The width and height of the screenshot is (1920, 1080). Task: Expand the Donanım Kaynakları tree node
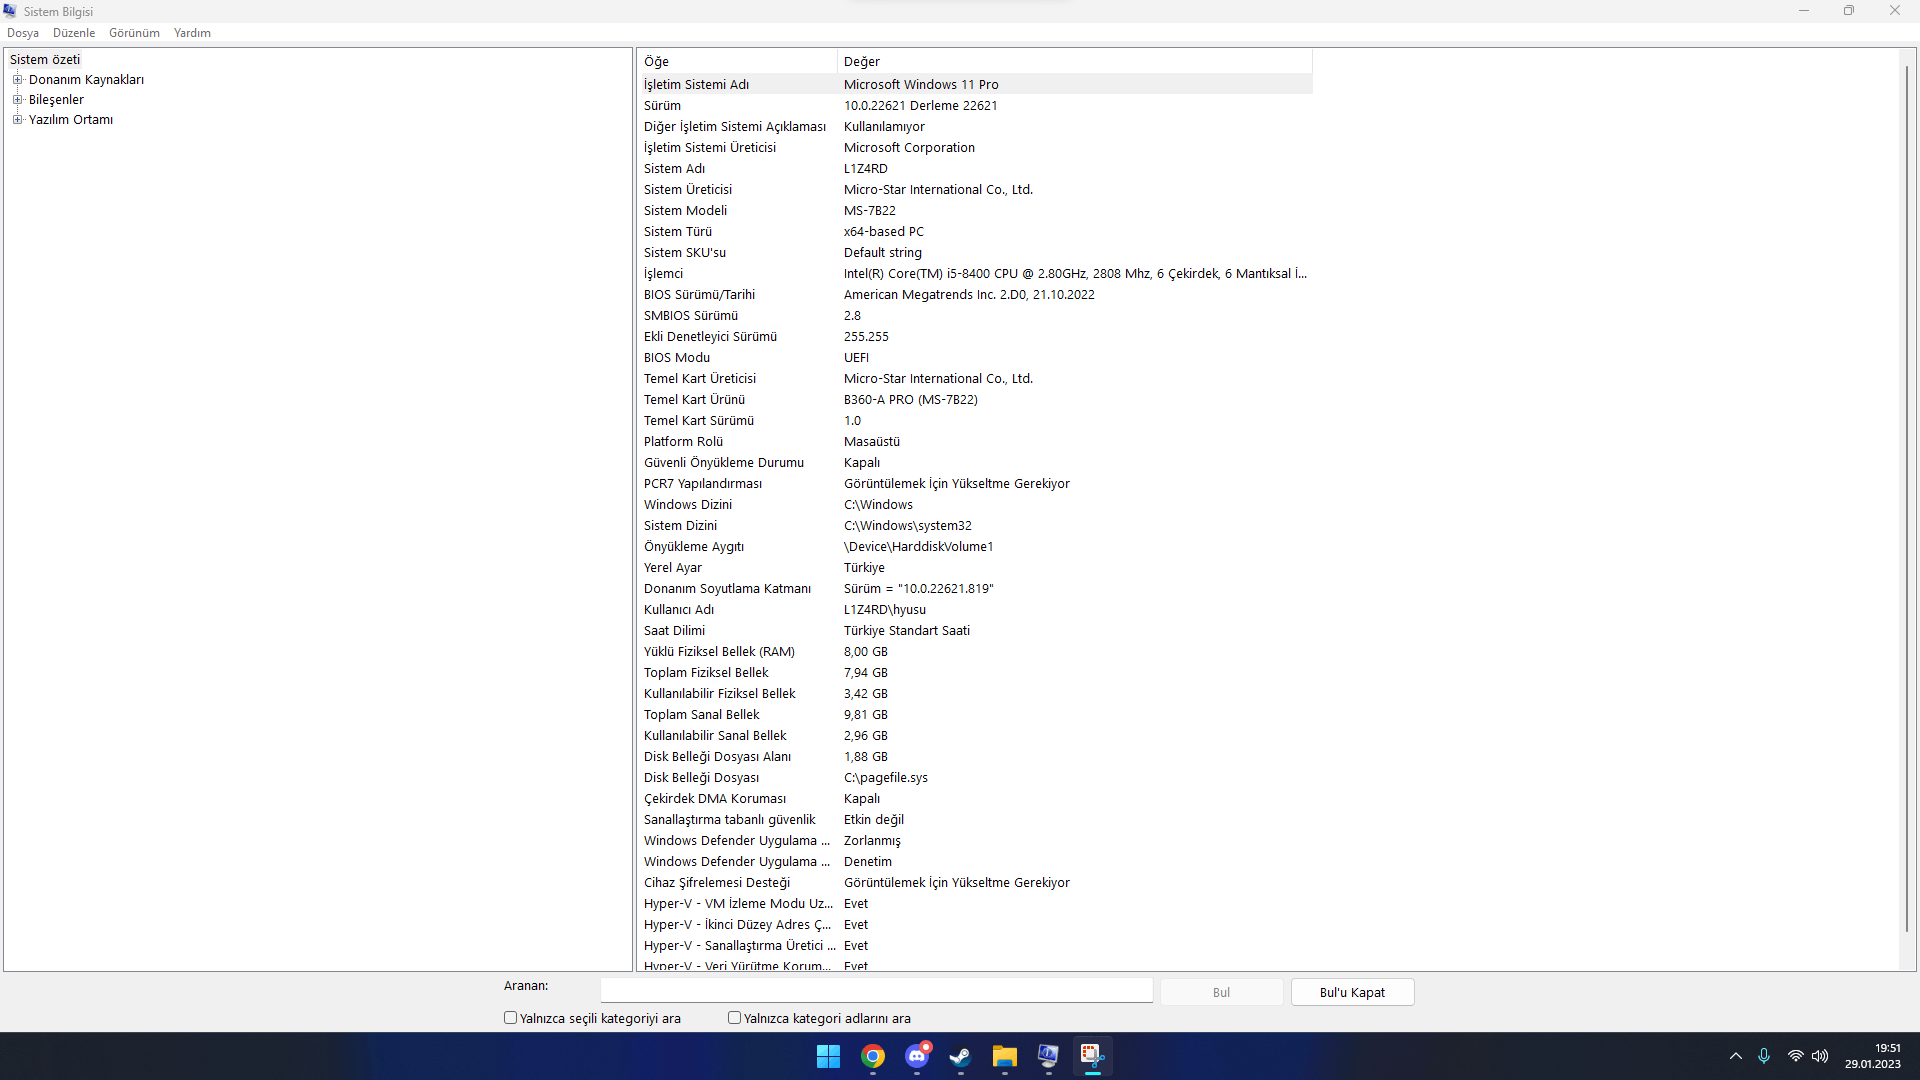17,80
